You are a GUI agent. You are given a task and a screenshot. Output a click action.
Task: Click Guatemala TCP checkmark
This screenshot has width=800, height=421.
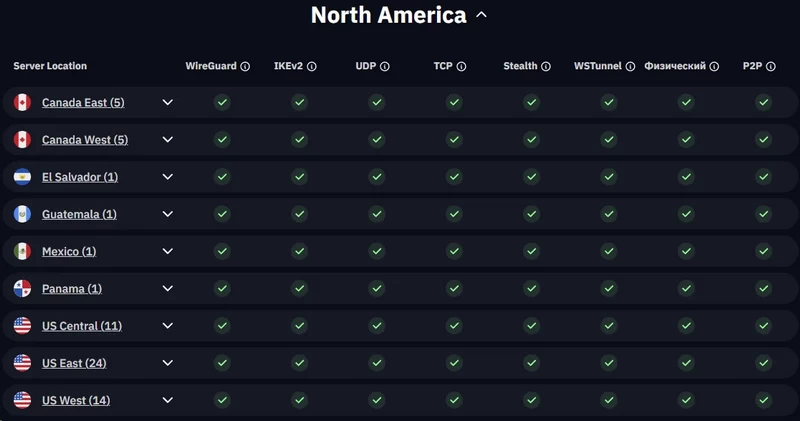pos(454,214)
